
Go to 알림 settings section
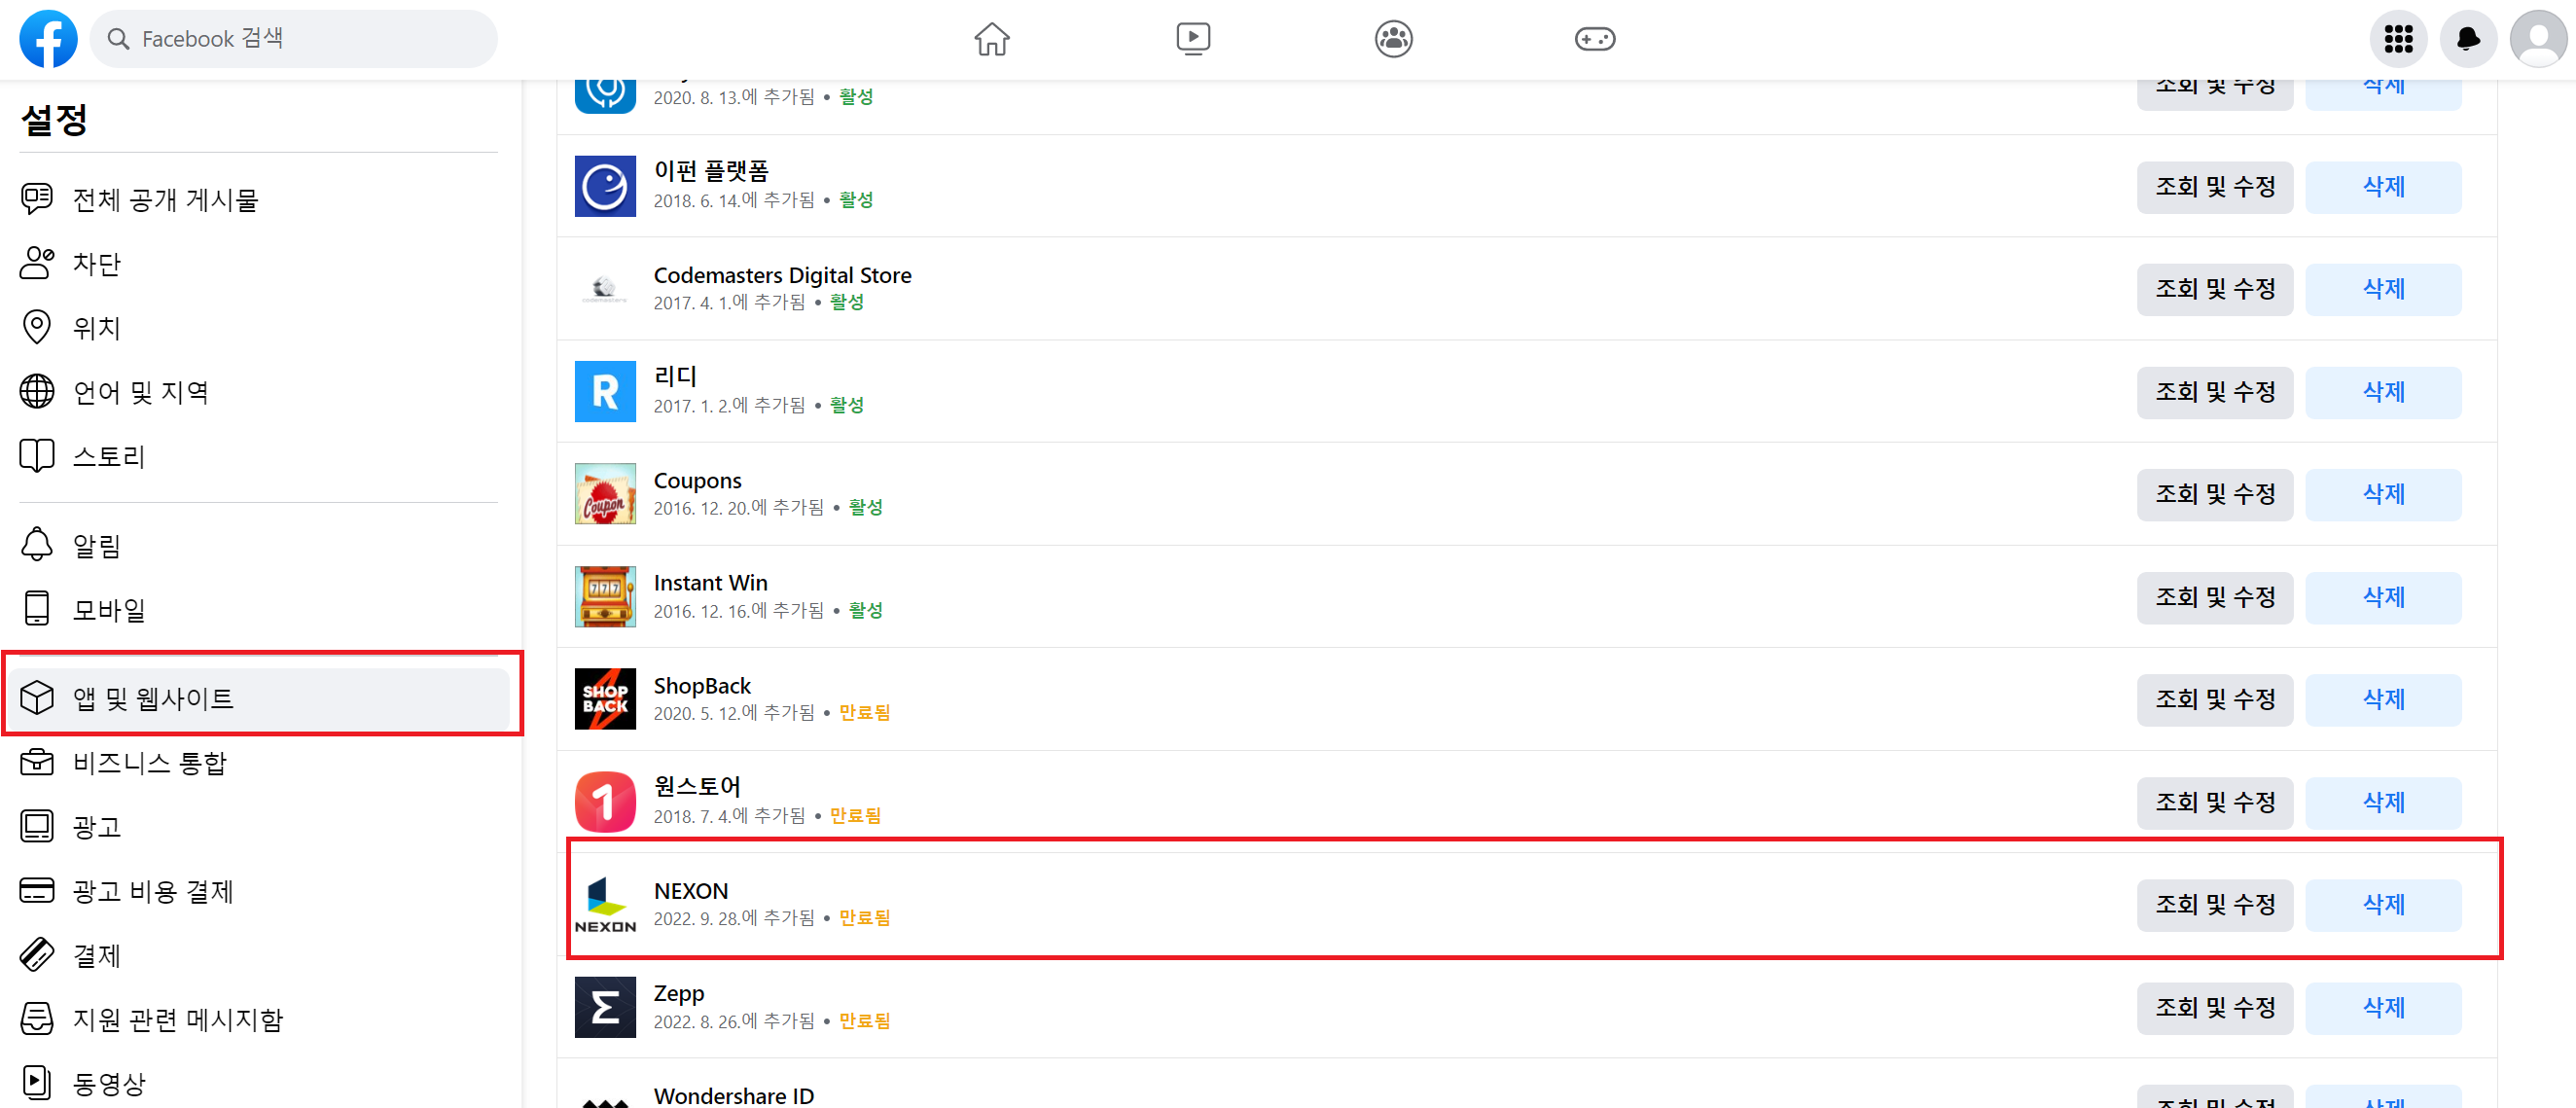tap(96, 545)
